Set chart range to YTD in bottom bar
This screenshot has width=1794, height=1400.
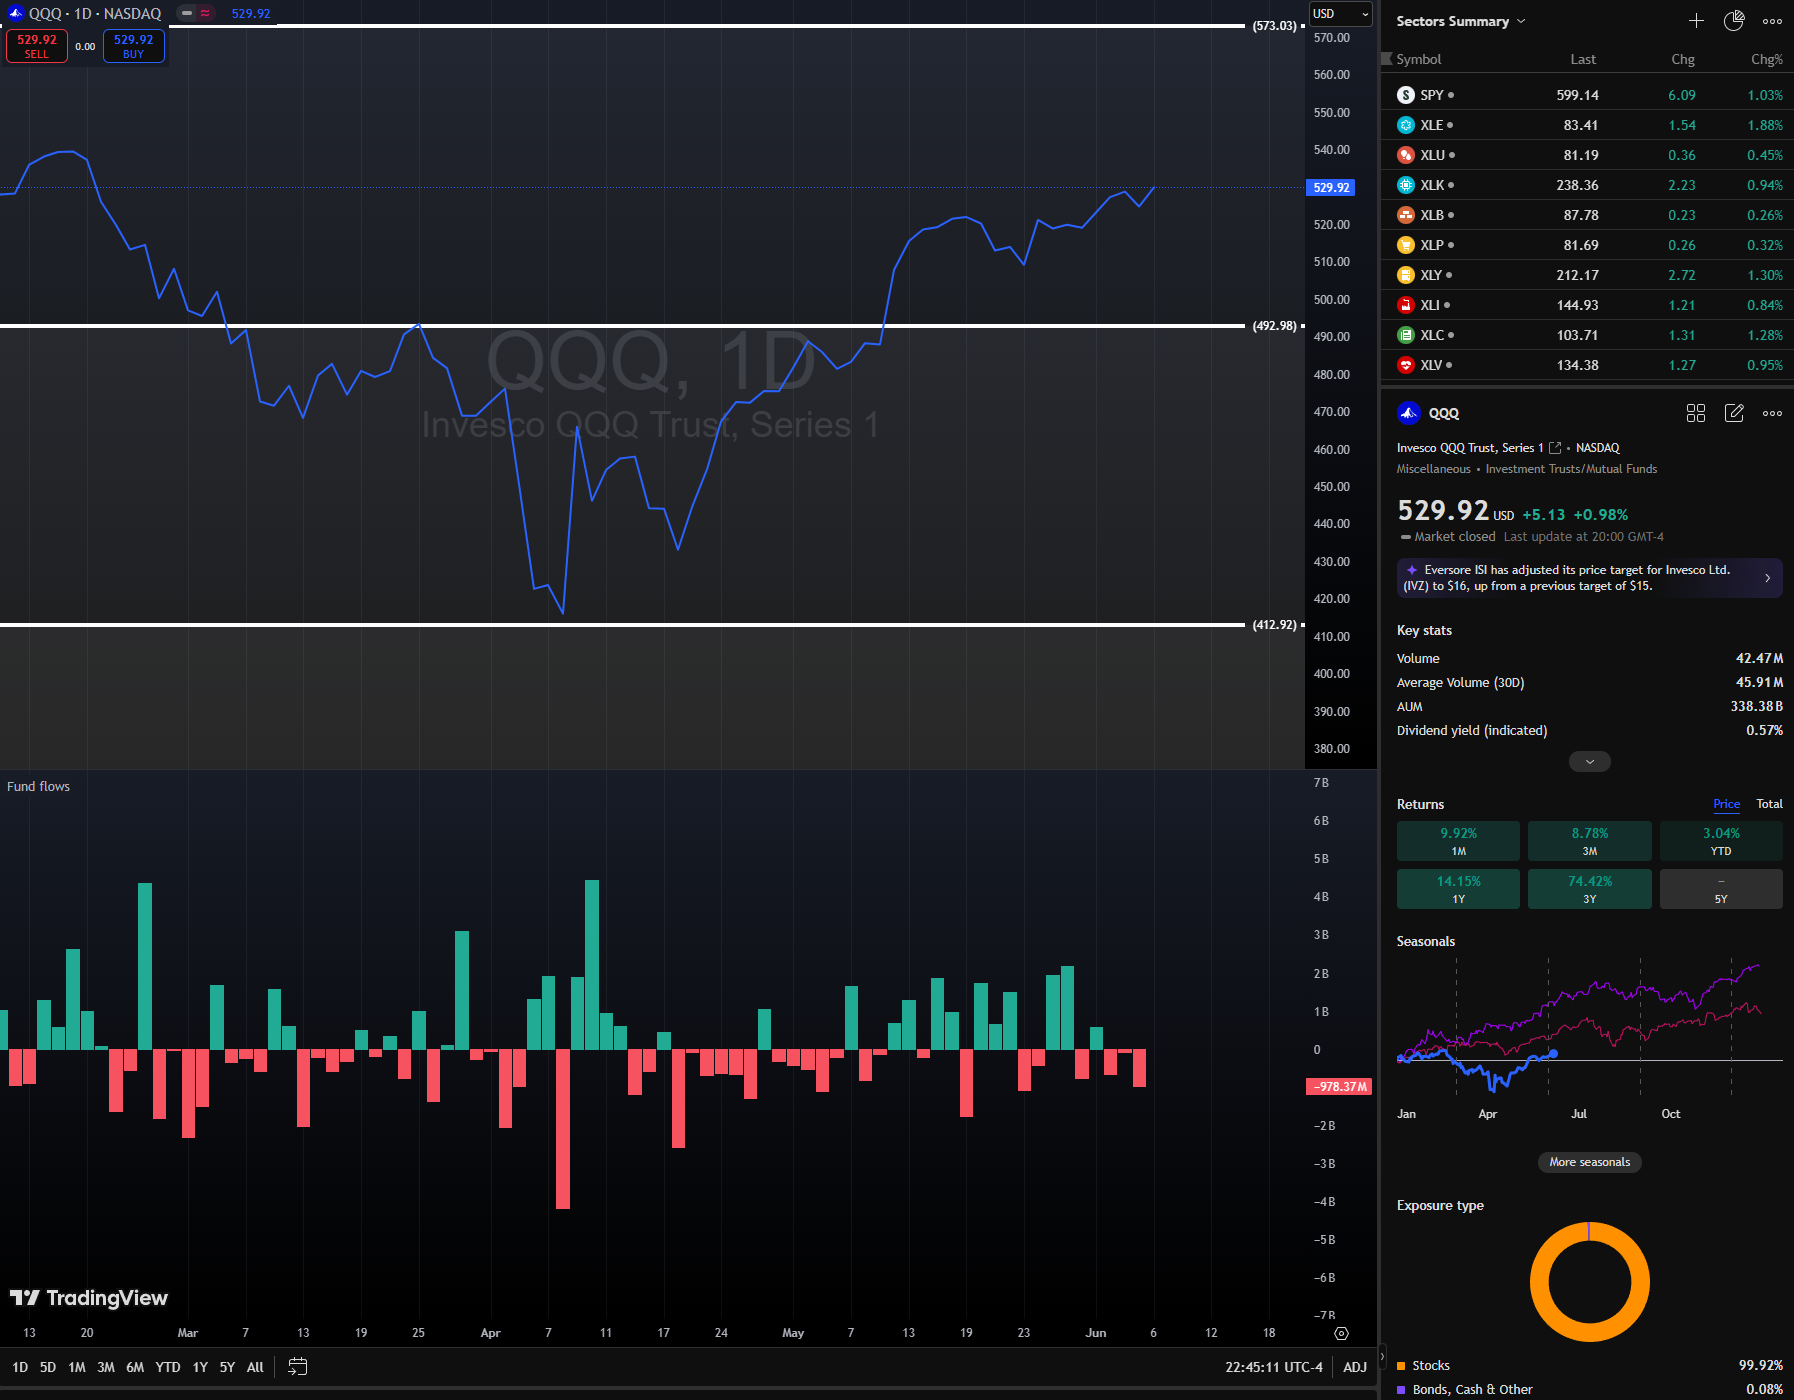(x=168, y=1367)
